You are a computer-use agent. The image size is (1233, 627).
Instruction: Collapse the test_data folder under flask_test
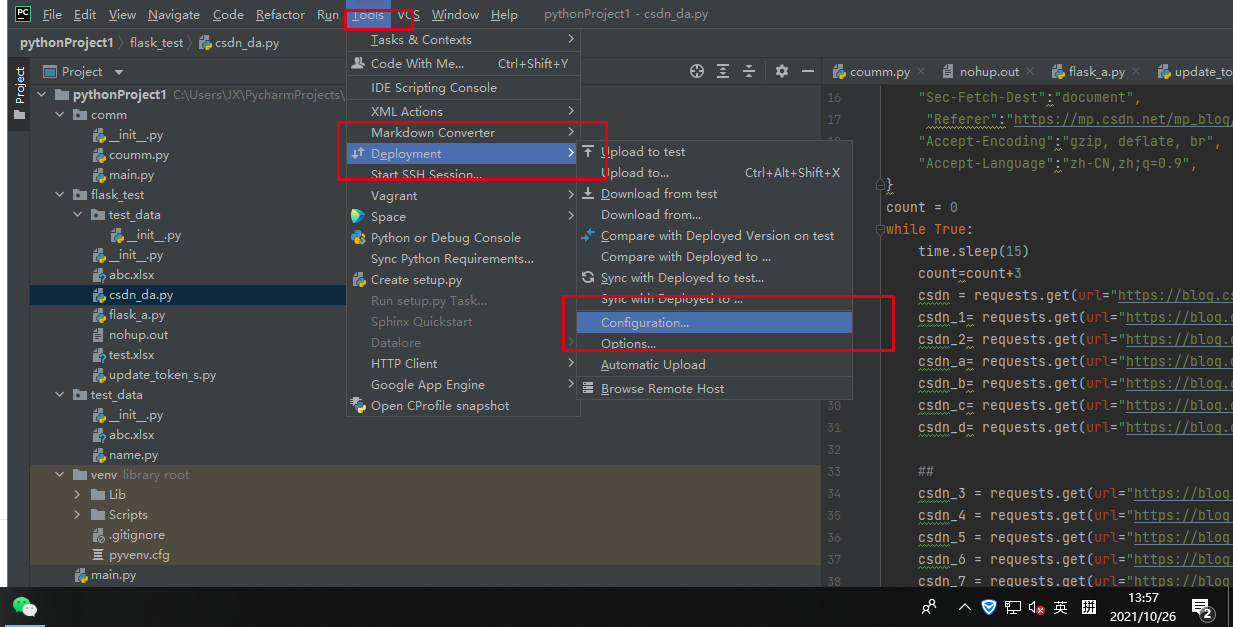(x=78, y=214)
